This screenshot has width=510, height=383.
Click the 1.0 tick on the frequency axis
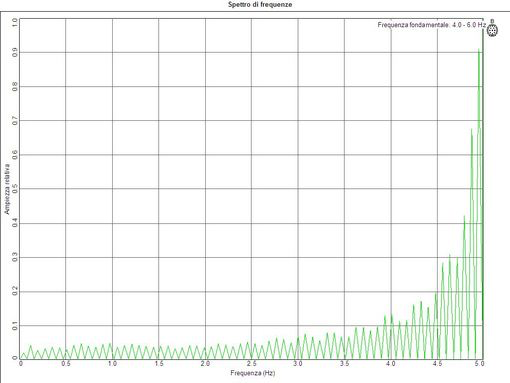click(112, 363)
